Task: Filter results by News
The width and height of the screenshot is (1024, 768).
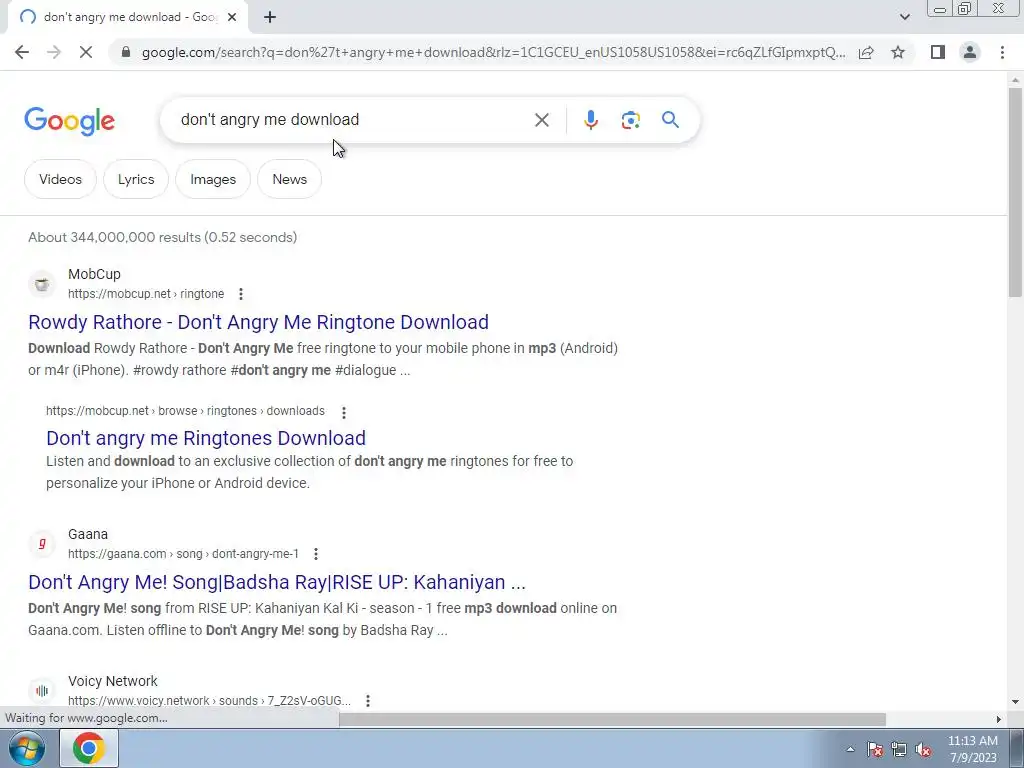Action: [x=289, y=179]
